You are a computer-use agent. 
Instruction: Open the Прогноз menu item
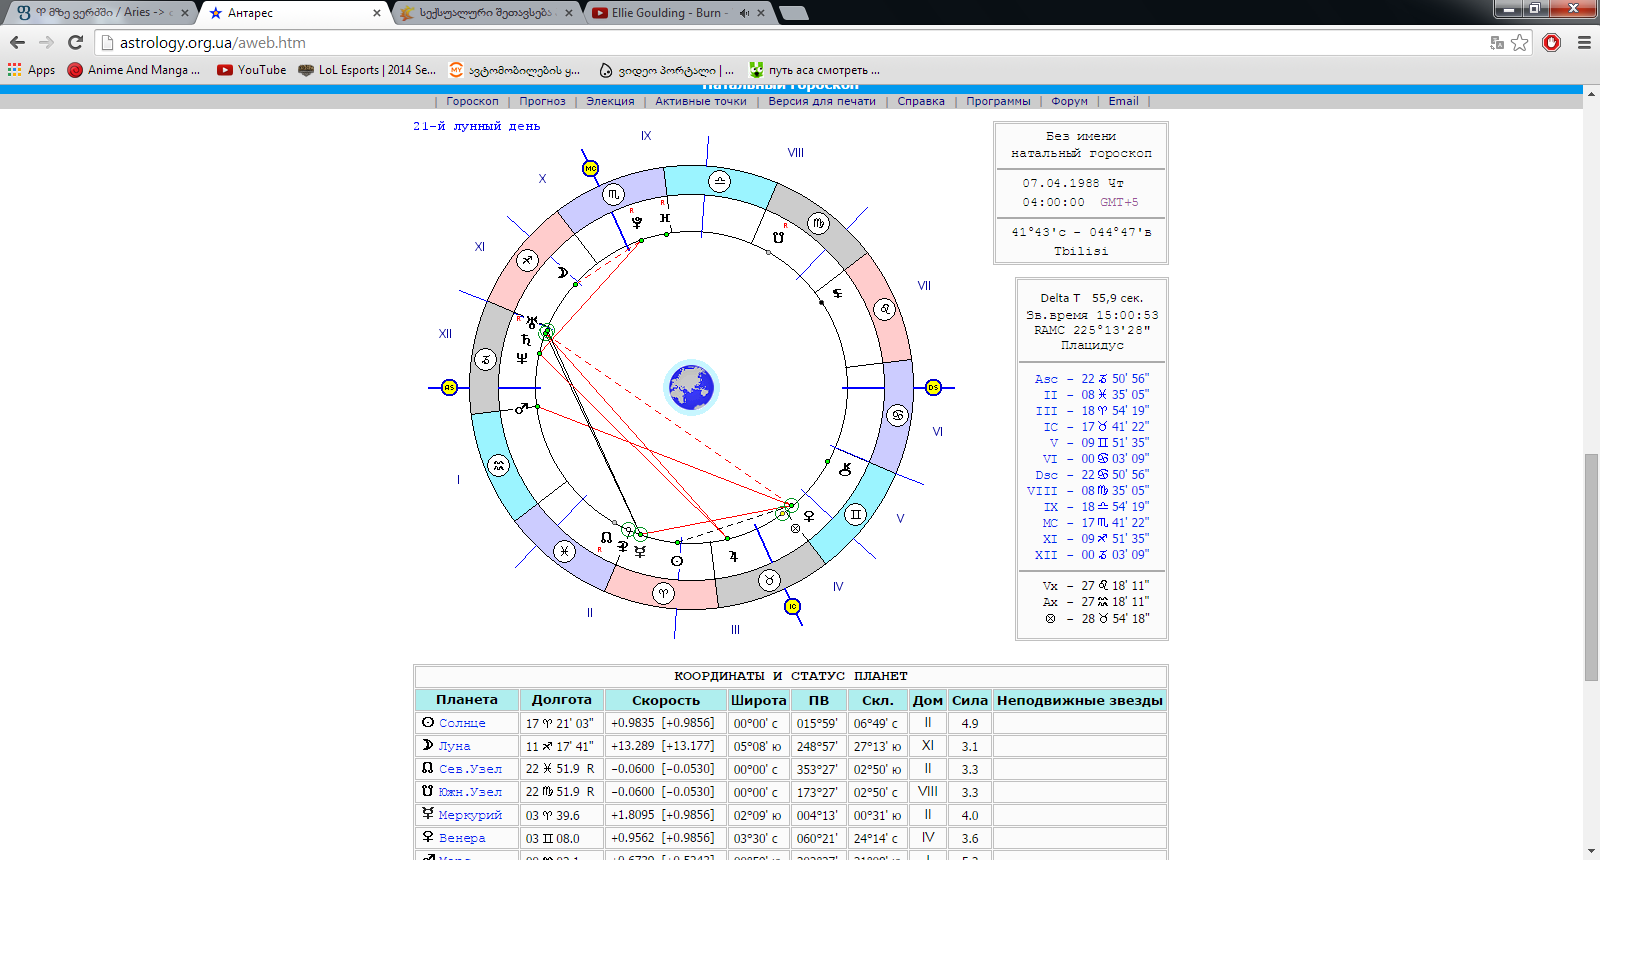click(x=542, y=101)
